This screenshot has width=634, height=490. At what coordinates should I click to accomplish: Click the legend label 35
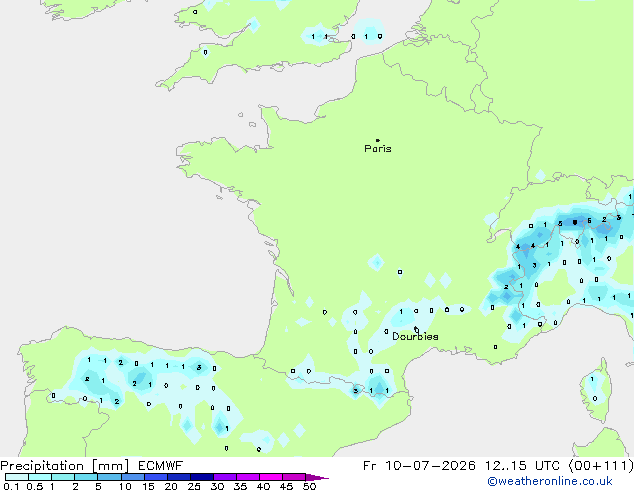[240, 486]
